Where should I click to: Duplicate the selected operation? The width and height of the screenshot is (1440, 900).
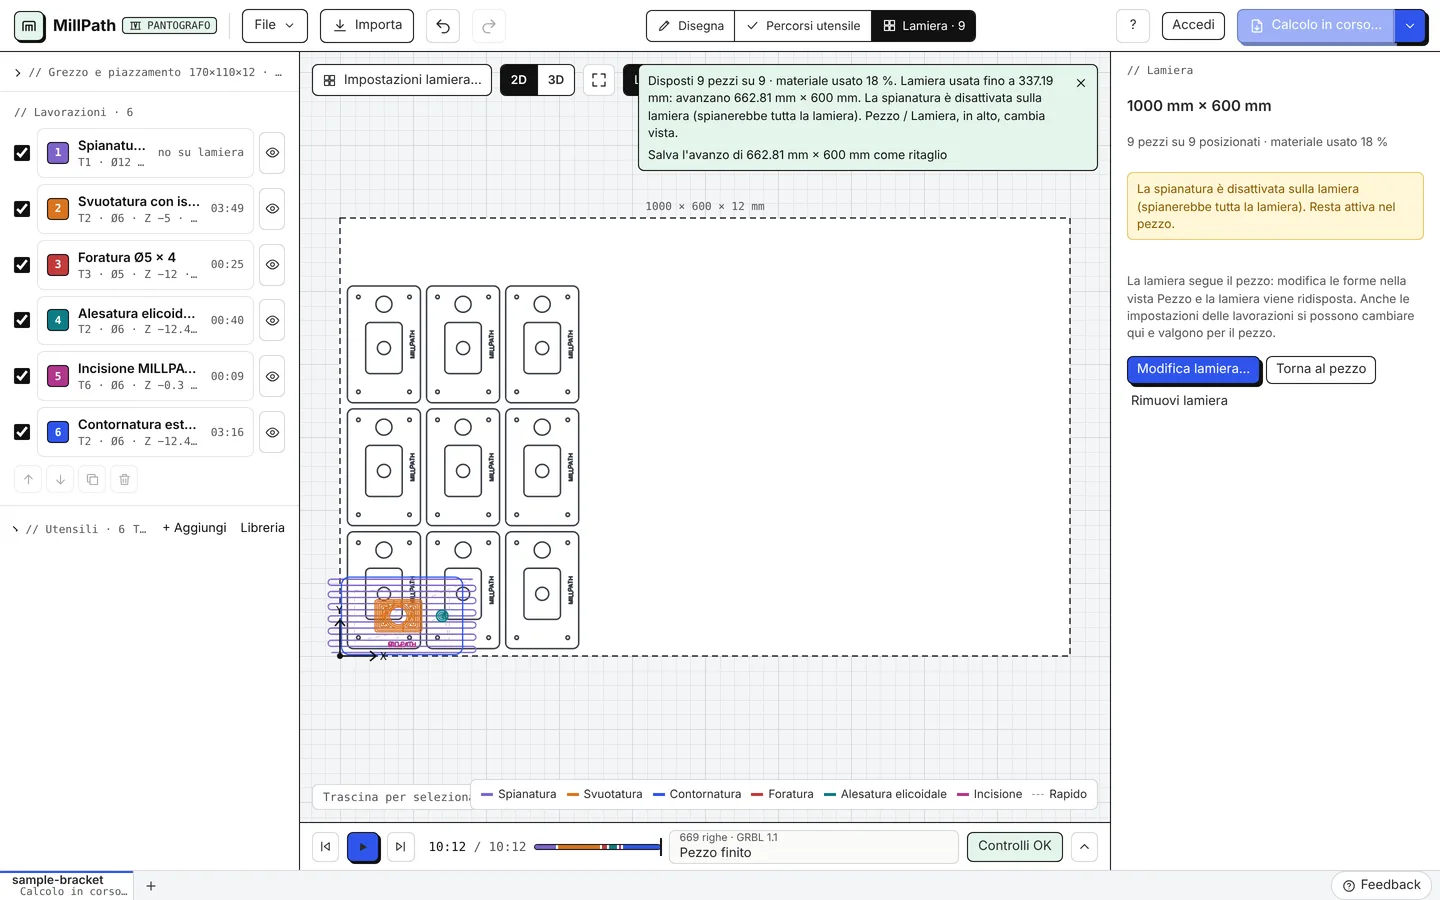(92, 480)
